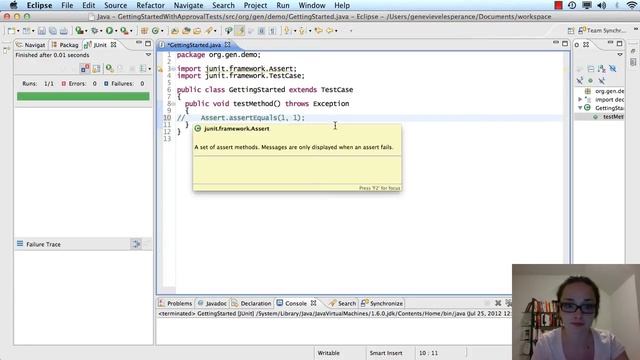
Task: Maximize the JUnit view panel
Action: pos(148,44)
